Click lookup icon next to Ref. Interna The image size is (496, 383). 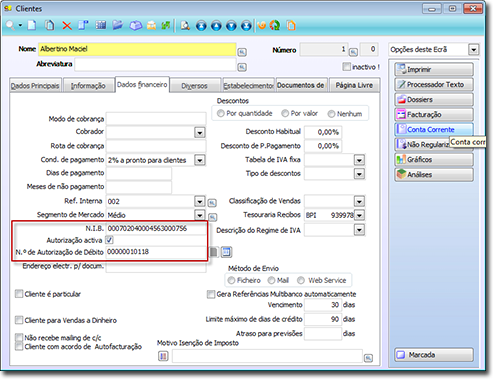[212, 203]
